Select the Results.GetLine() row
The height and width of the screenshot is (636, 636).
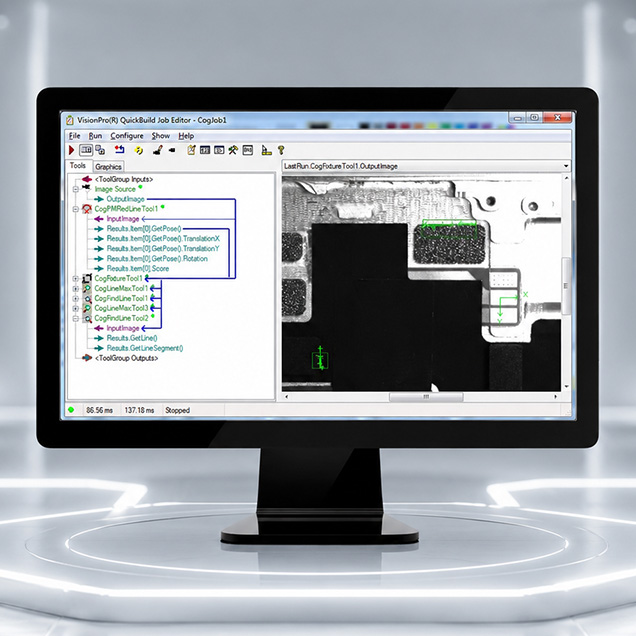pyautogui.click(x=132, y=338)
